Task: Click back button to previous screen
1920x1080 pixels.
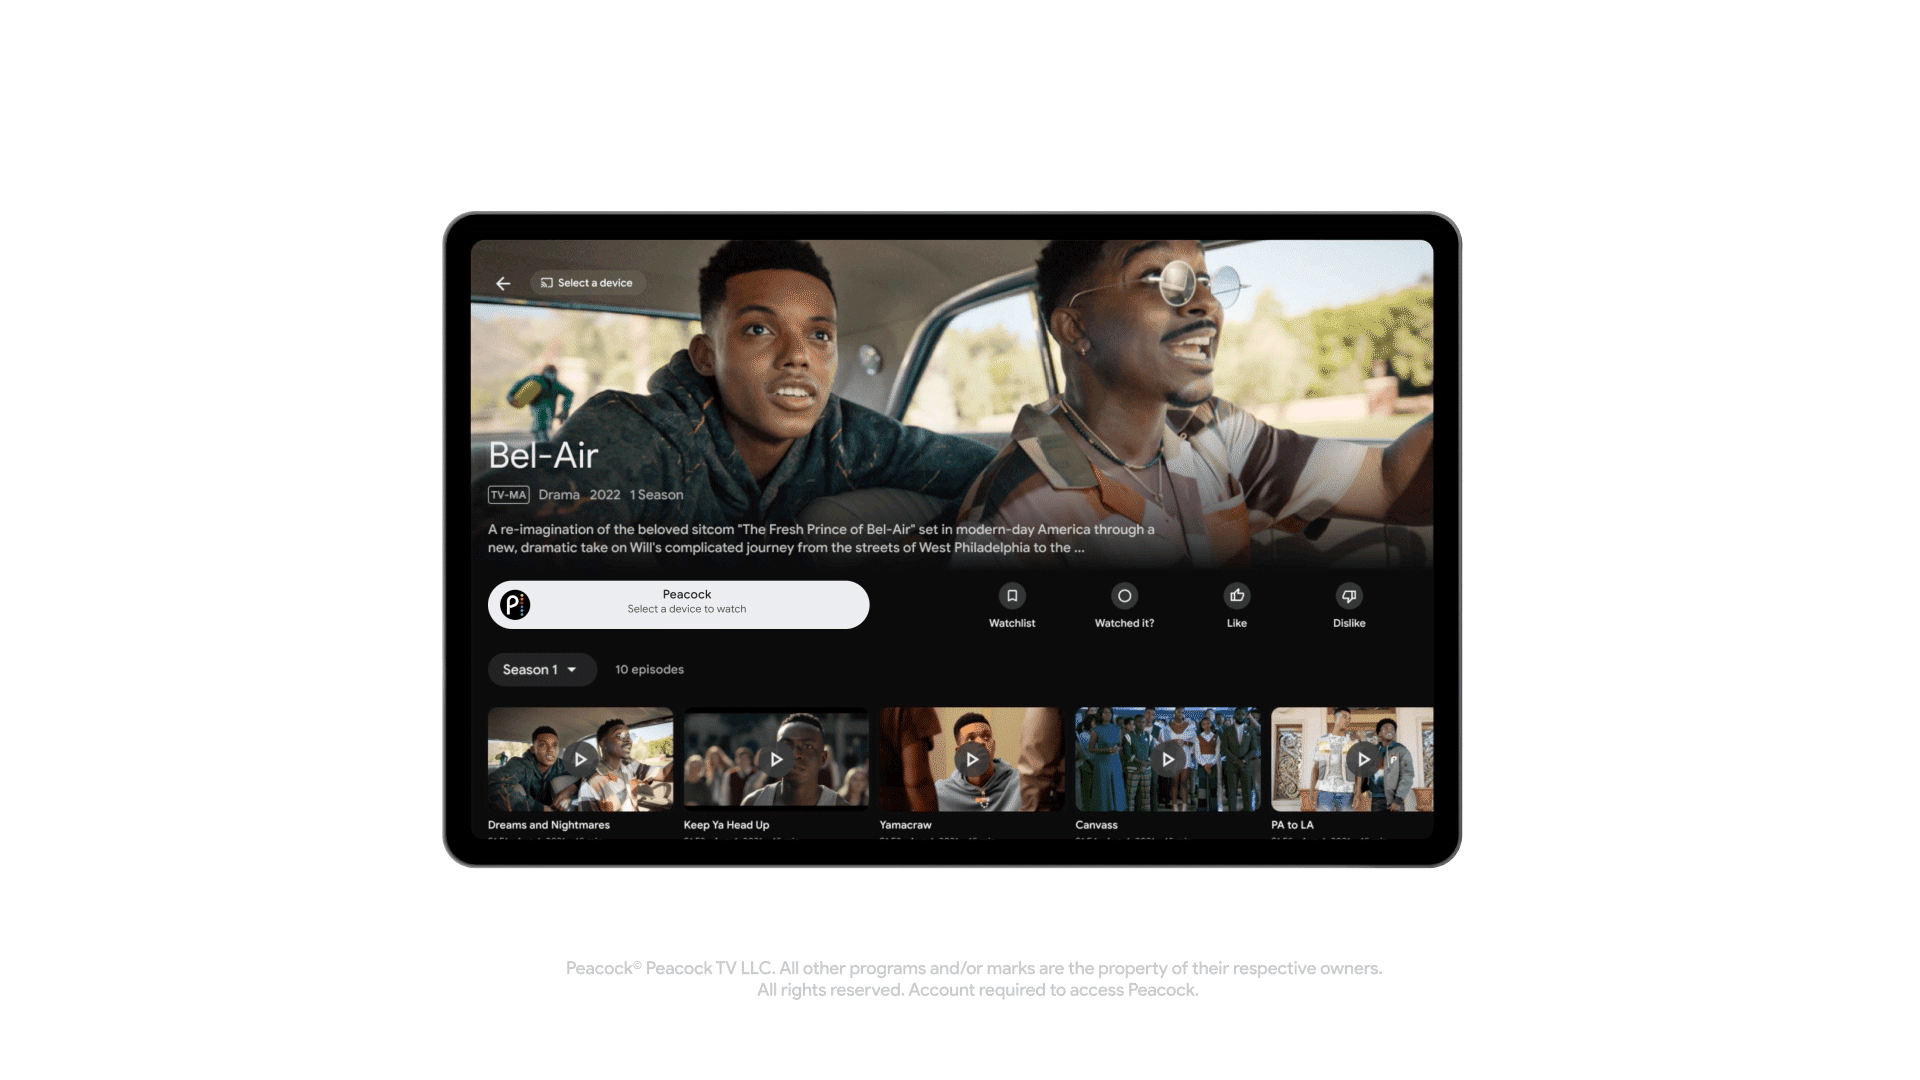Action: click(x=502, y=282)
